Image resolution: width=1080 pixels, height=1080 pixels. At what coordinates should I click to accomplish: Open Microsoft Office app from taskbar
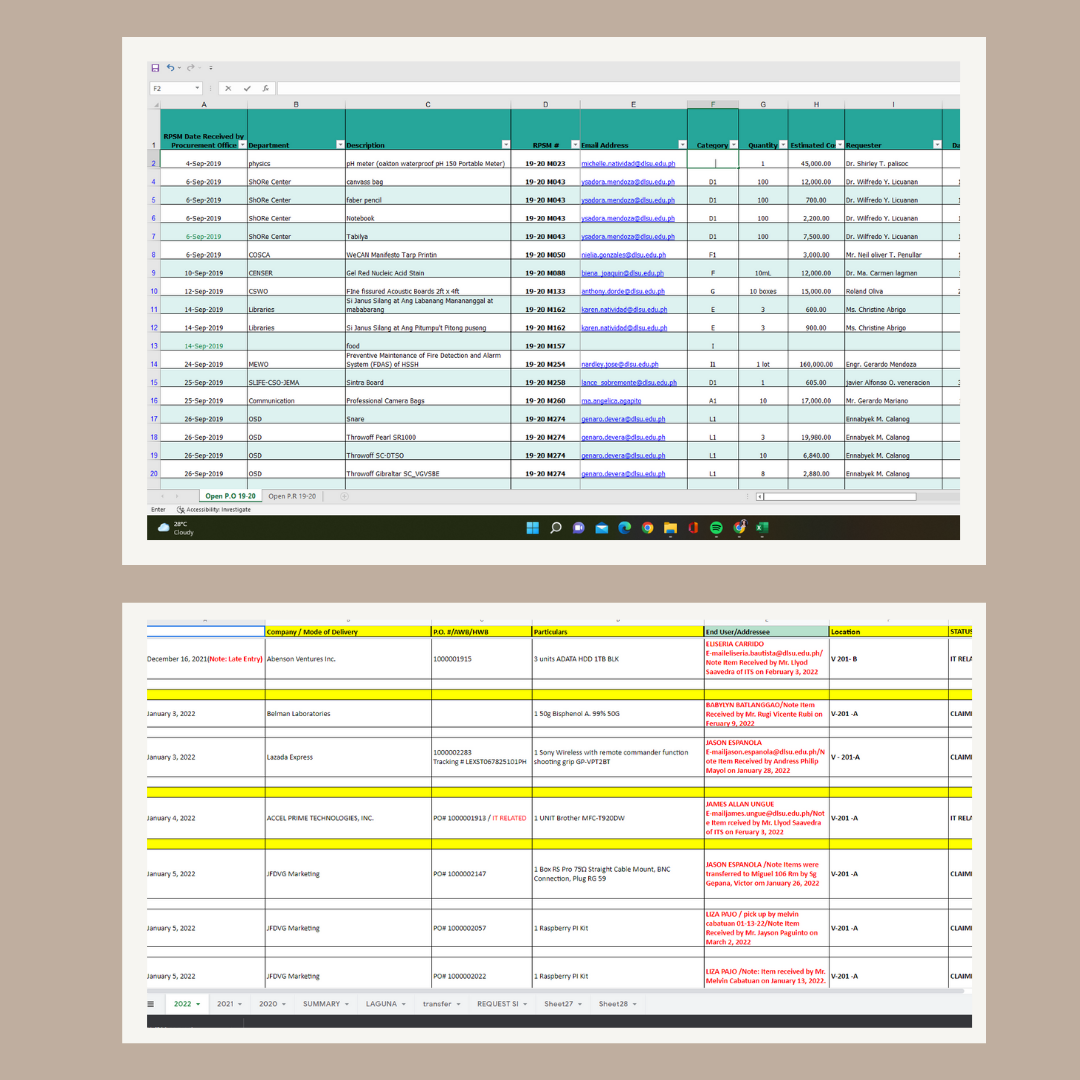click(693, 528)
